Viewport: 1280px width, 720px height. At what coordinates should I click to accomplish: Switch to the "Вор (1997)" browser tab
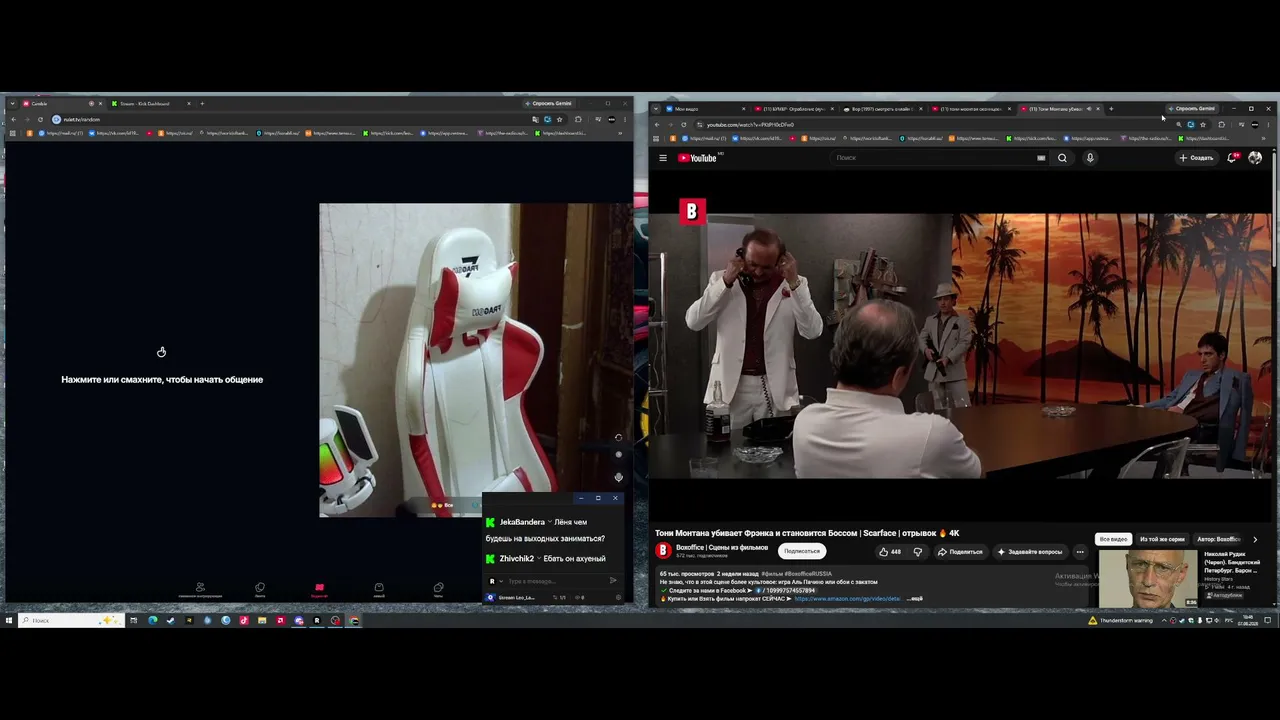coord(882,109)
